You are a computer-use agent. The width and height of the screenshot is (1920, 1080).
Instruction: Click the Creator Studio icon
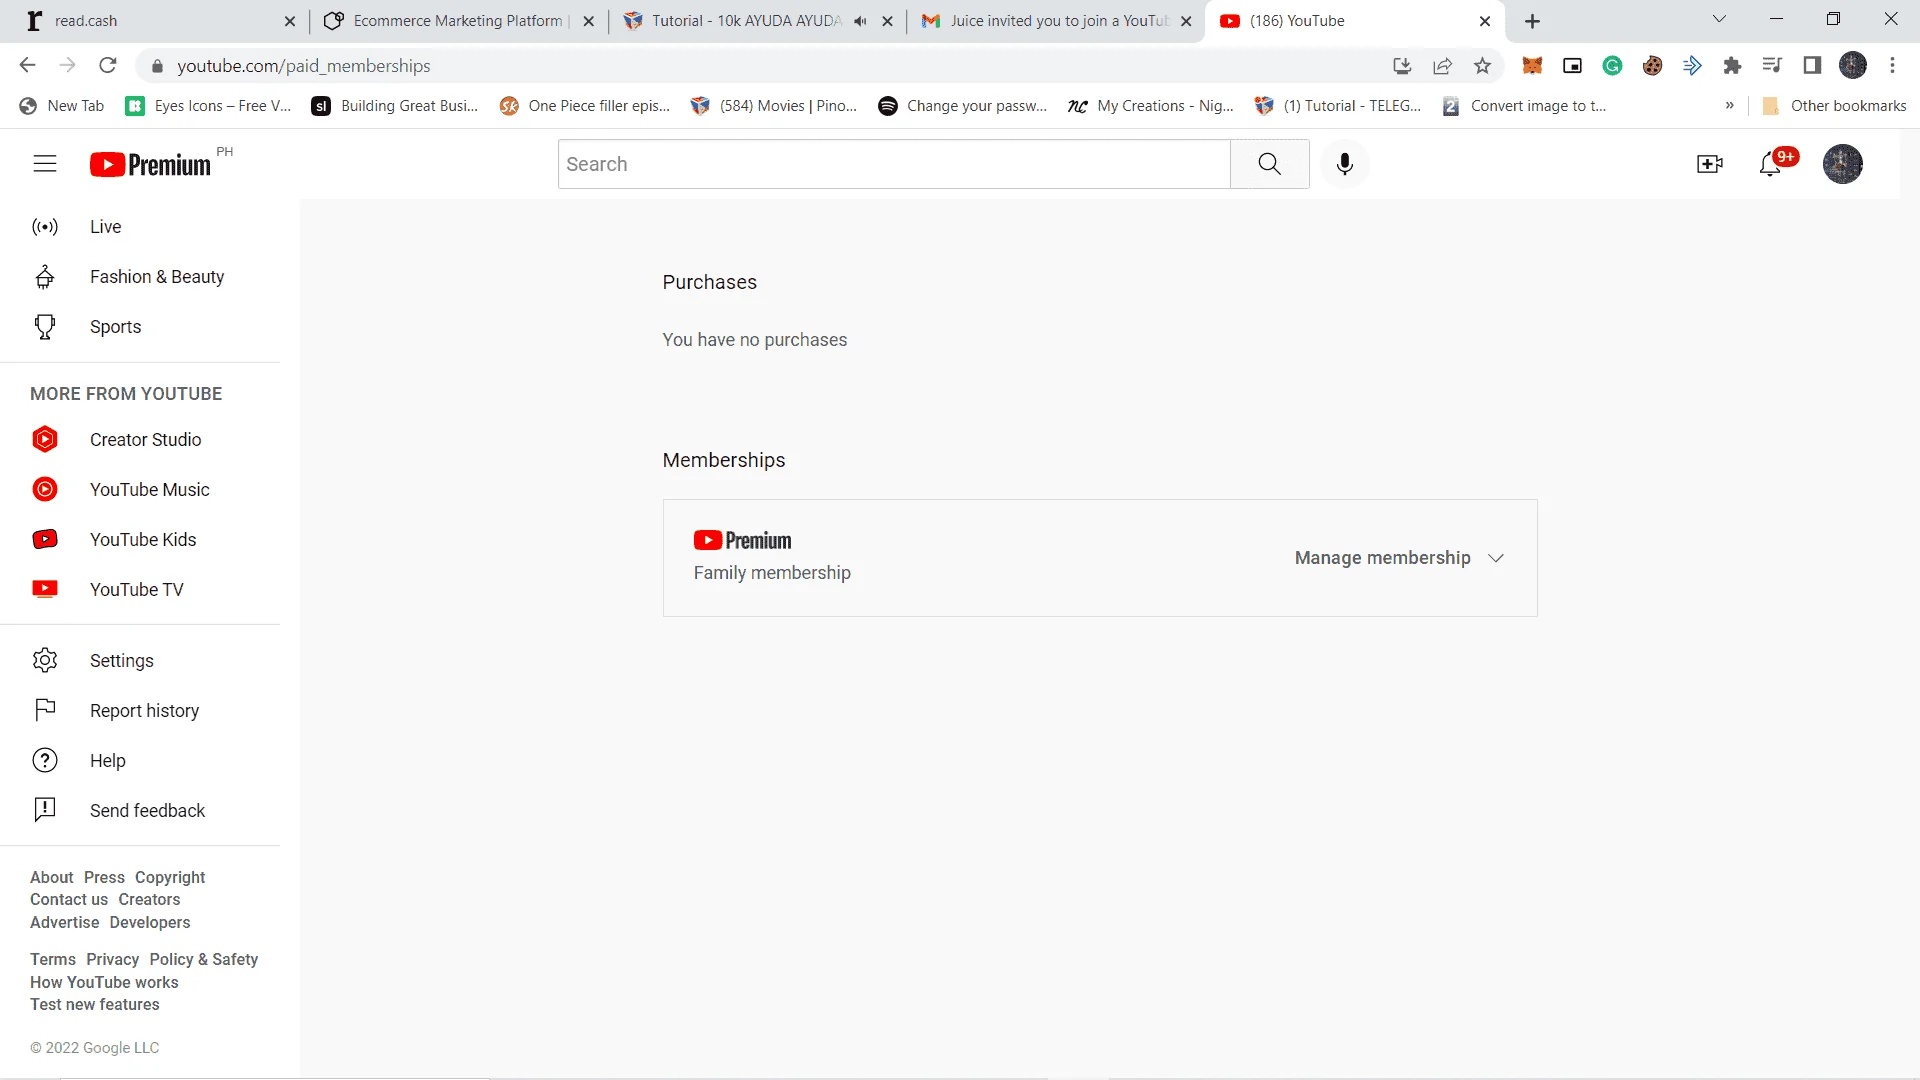(45, 439)
